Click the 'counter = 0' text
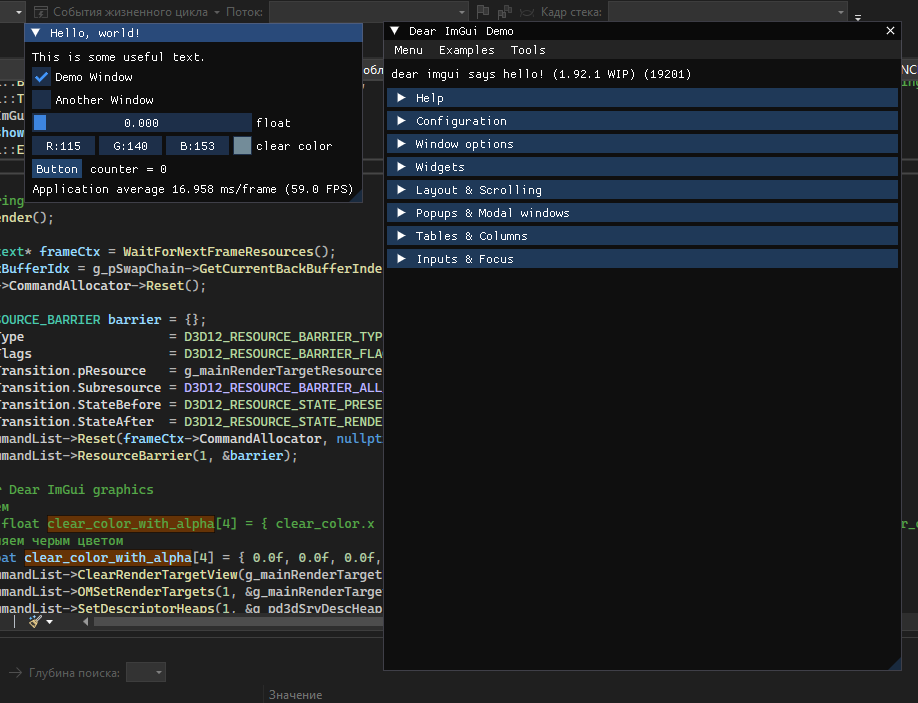 pos(128,169)
